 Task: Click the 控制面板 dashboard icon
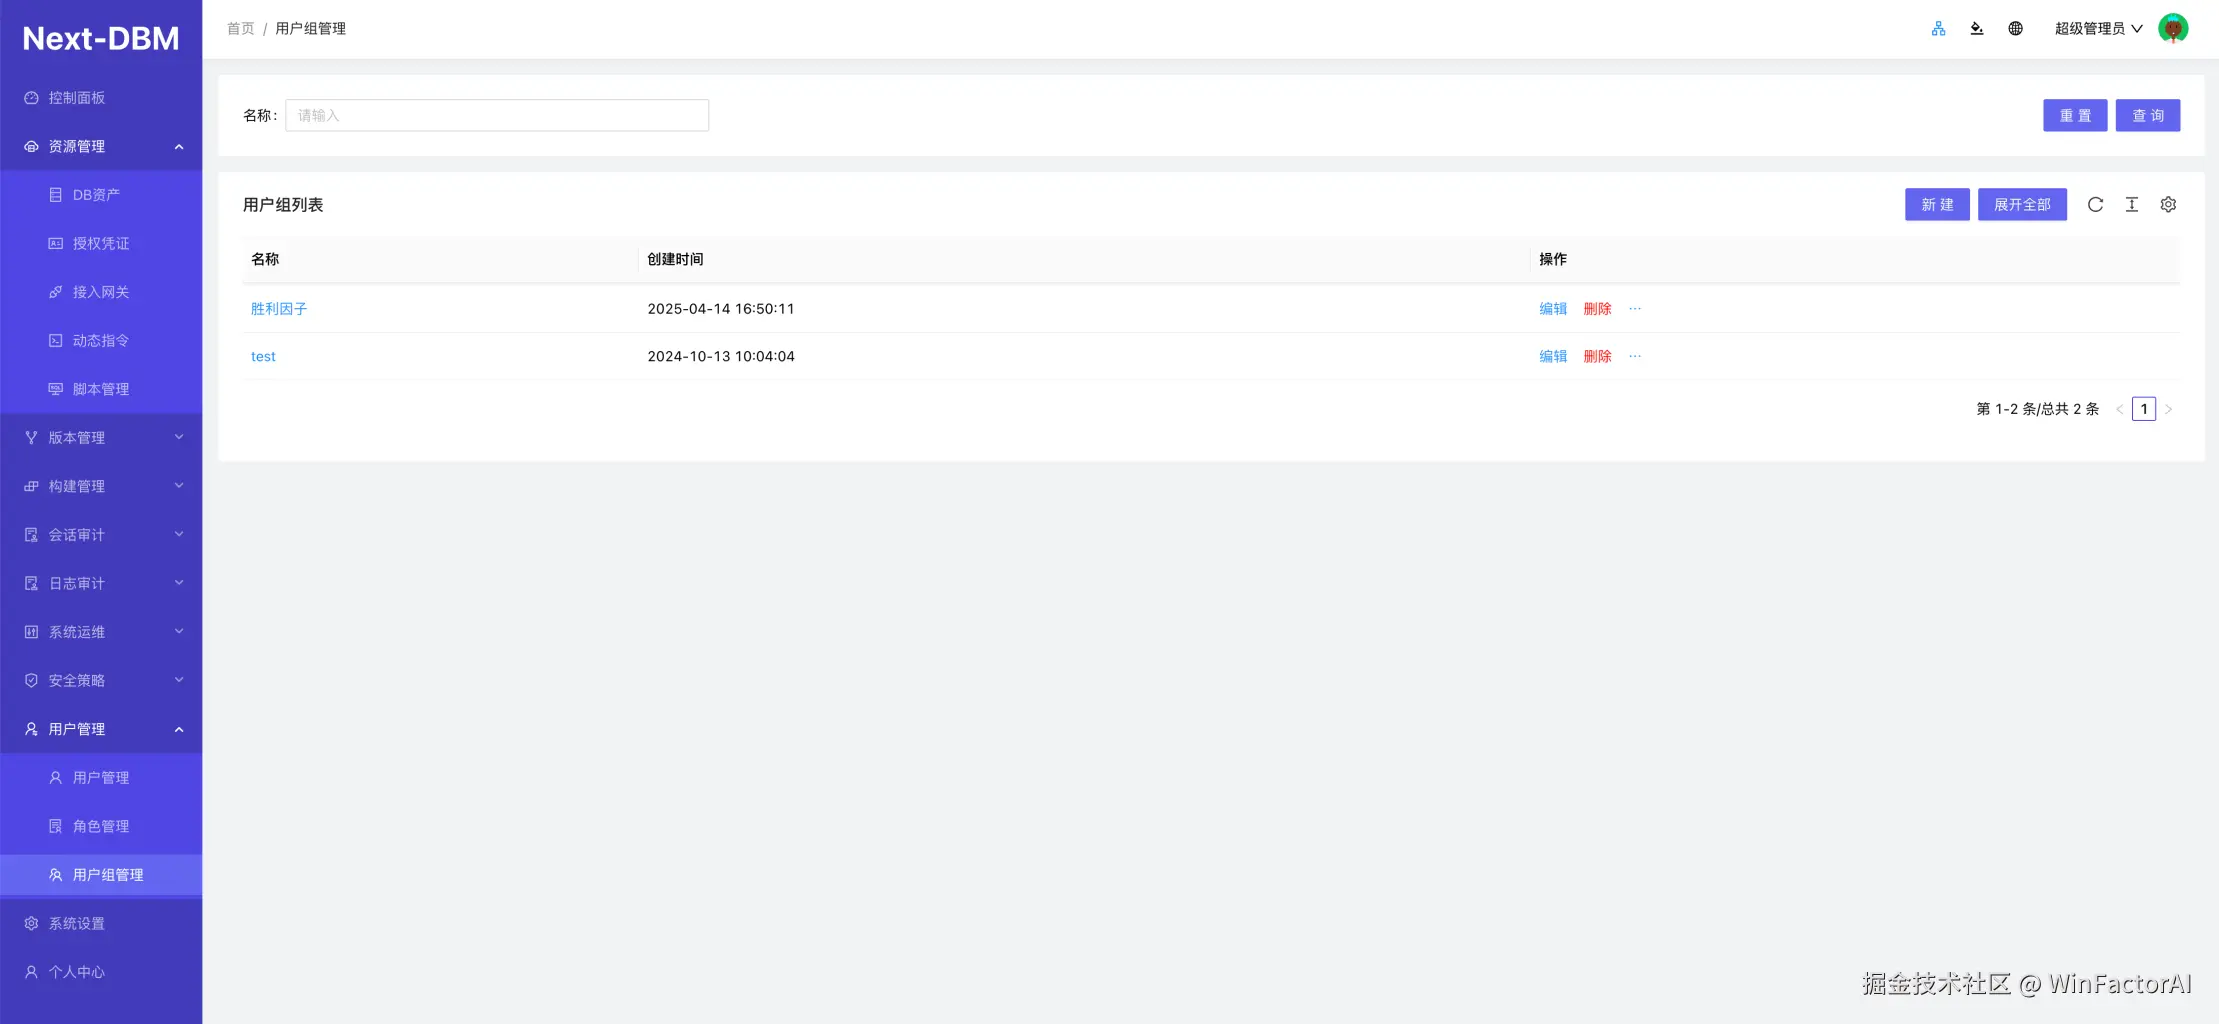tap(31, 98)
